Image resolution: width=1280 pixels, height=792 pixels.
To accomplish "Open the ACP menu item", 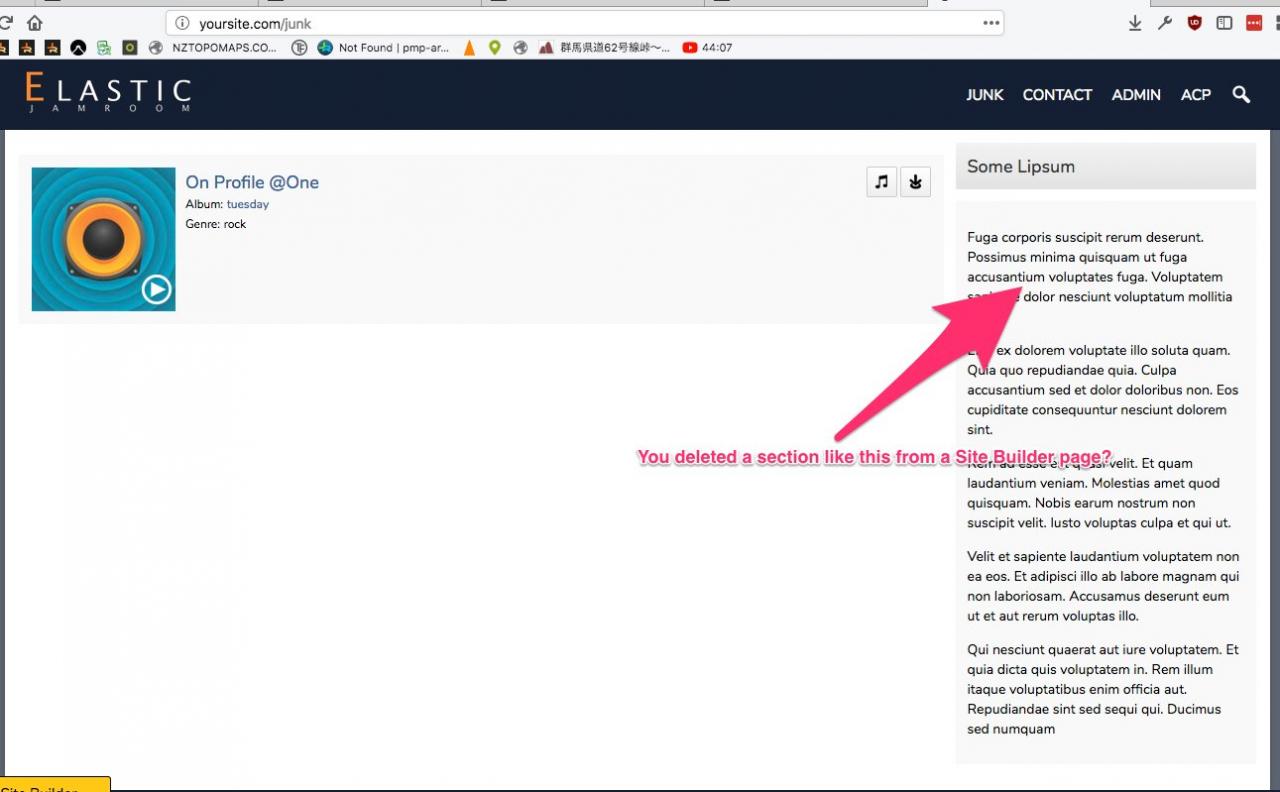I will click(x=1196, y=95).
